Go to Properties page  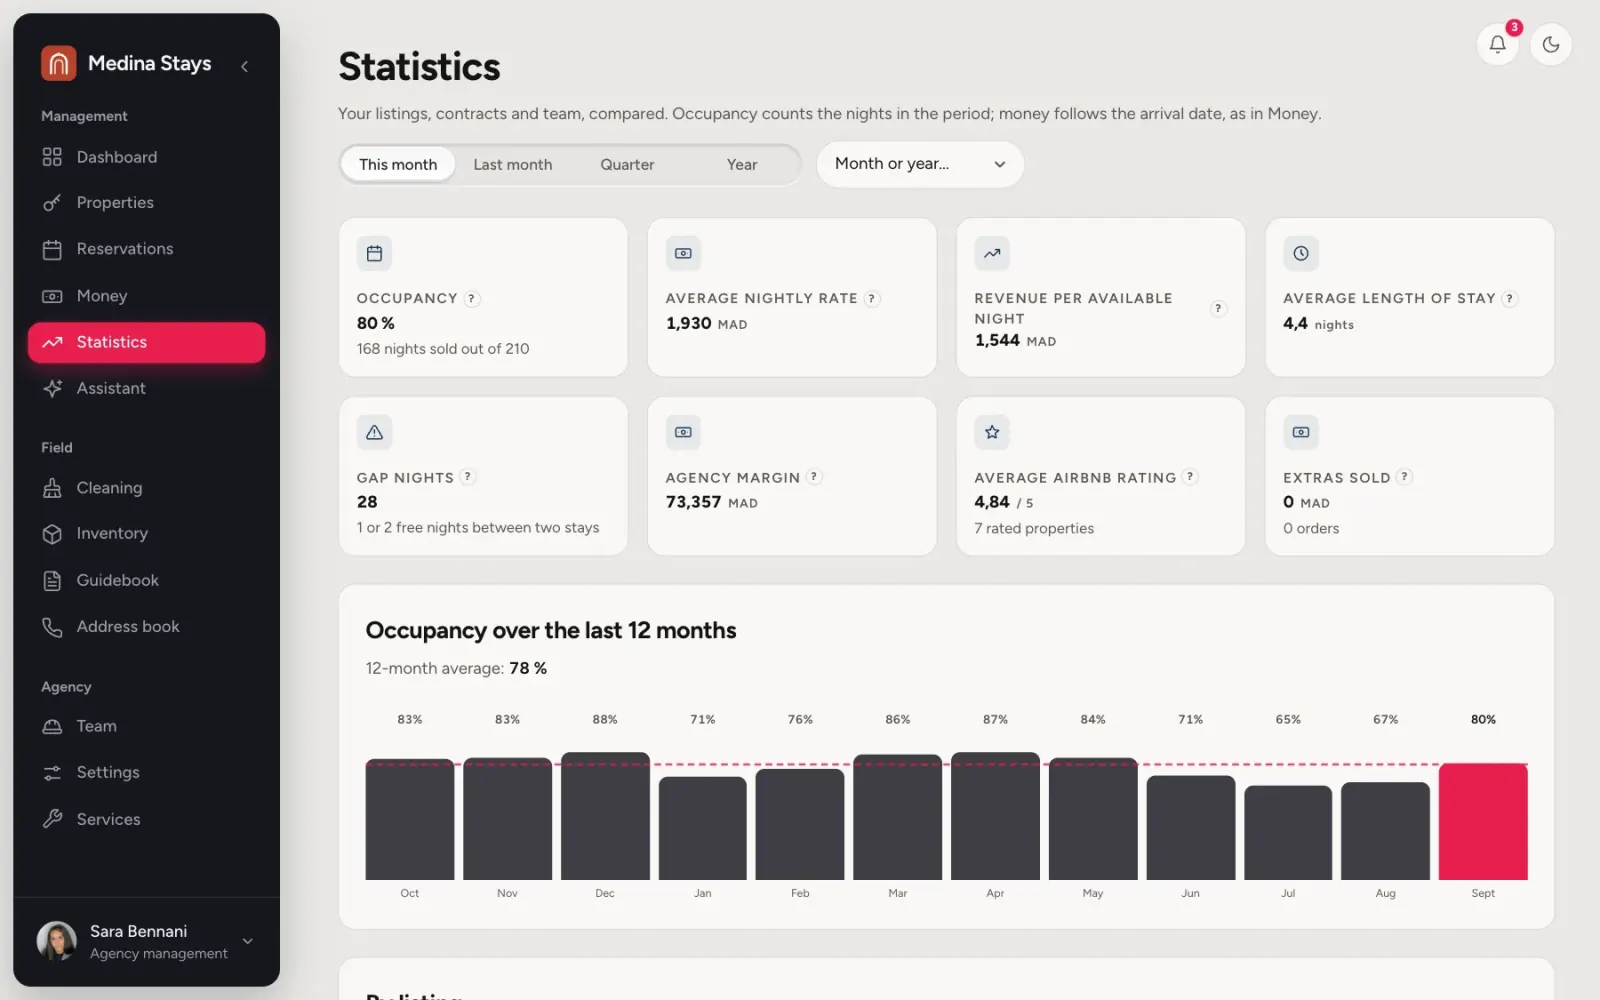146,203
